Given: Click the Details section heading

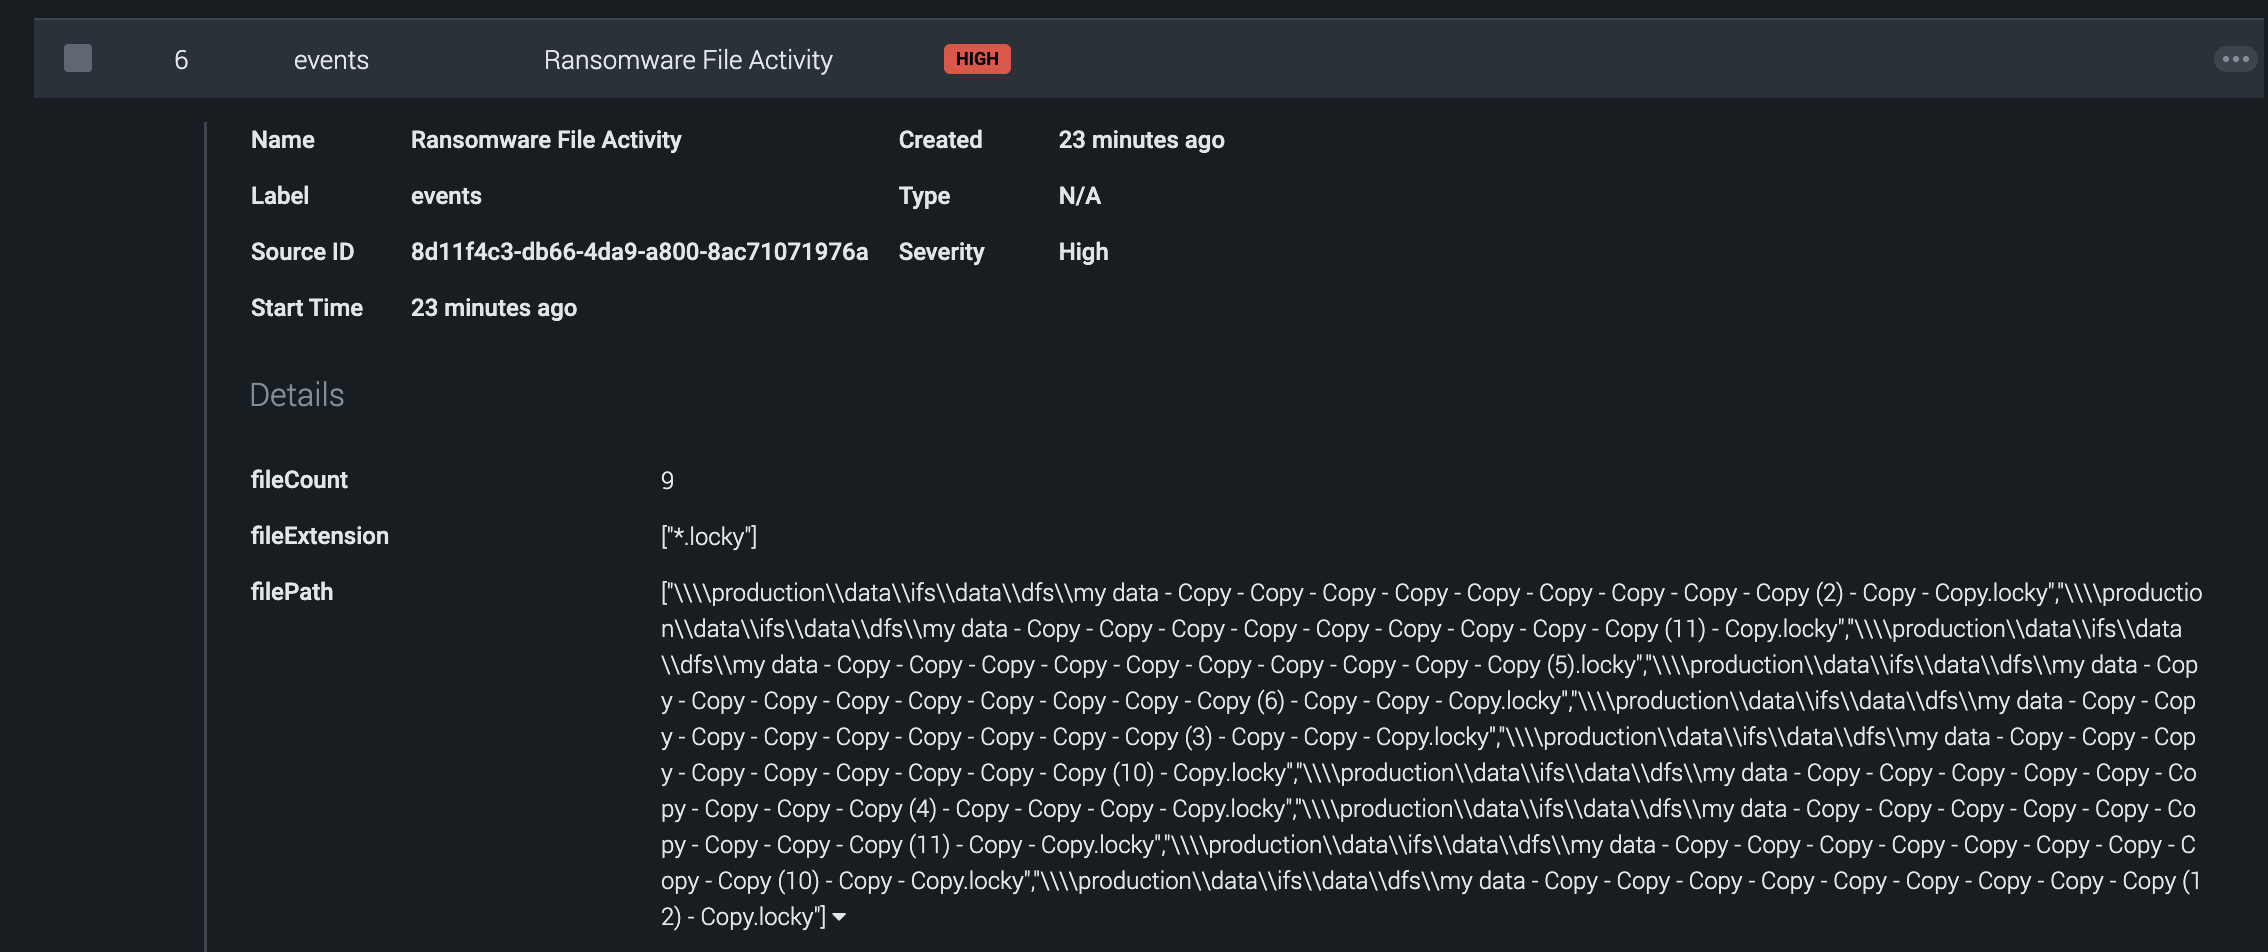Looking at the screenshot, I should point(296,395).
